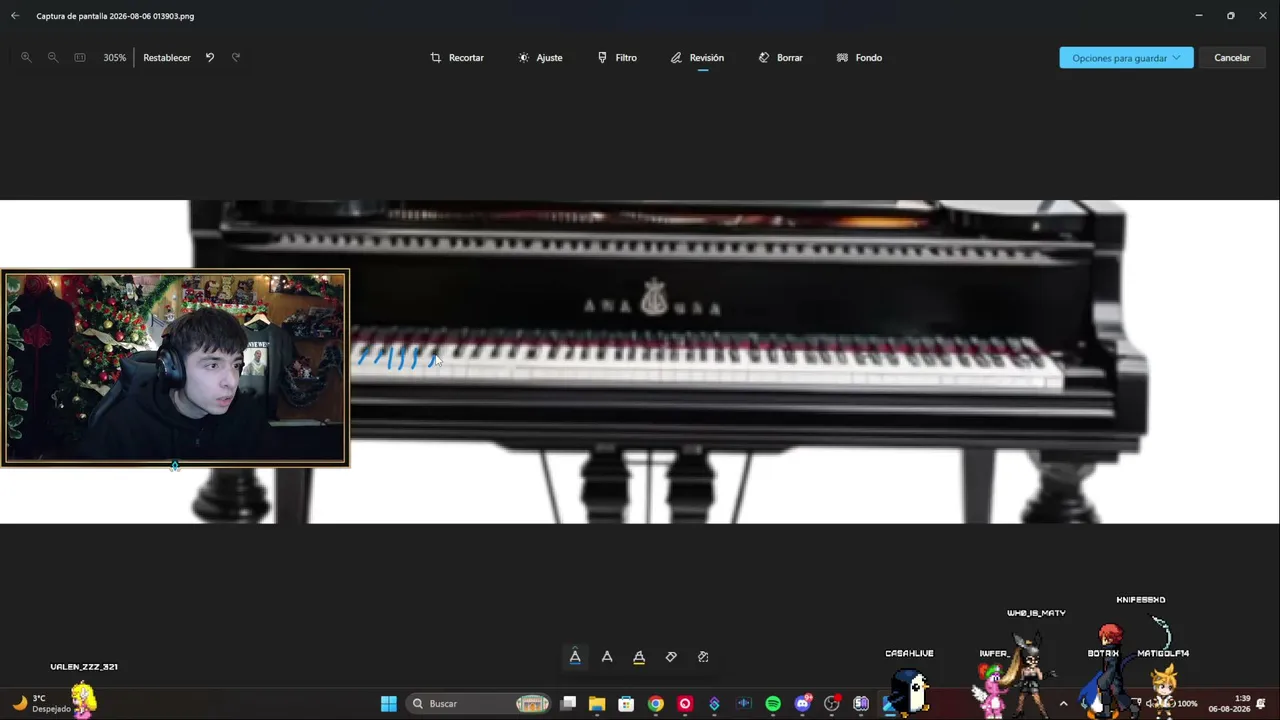
Task: Click the Restablecer reset button
Action: (167, 58)
